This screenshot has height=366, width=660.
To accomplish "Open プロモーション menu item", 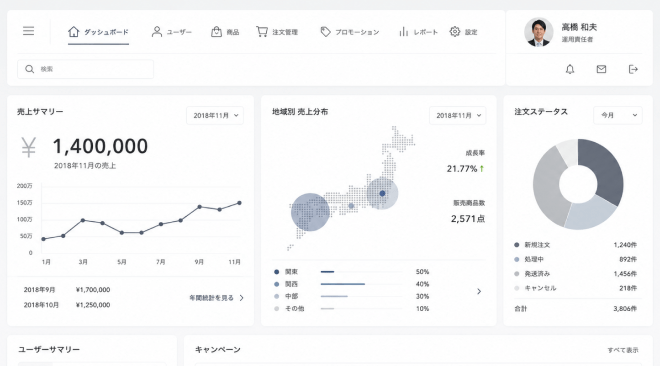I will tap(350, 32).
